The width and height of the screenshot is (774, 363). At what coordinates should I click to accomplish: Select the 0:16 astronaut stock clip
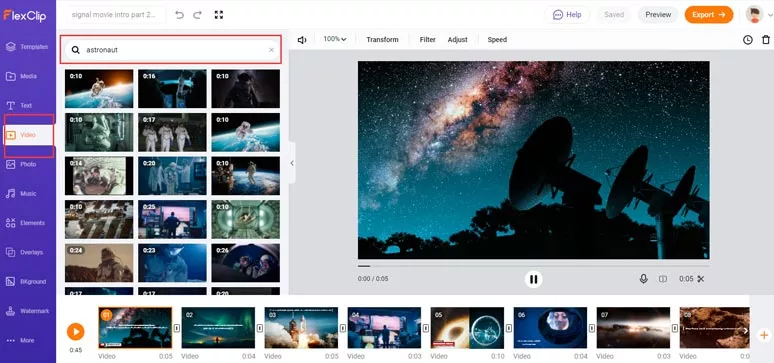172,88
